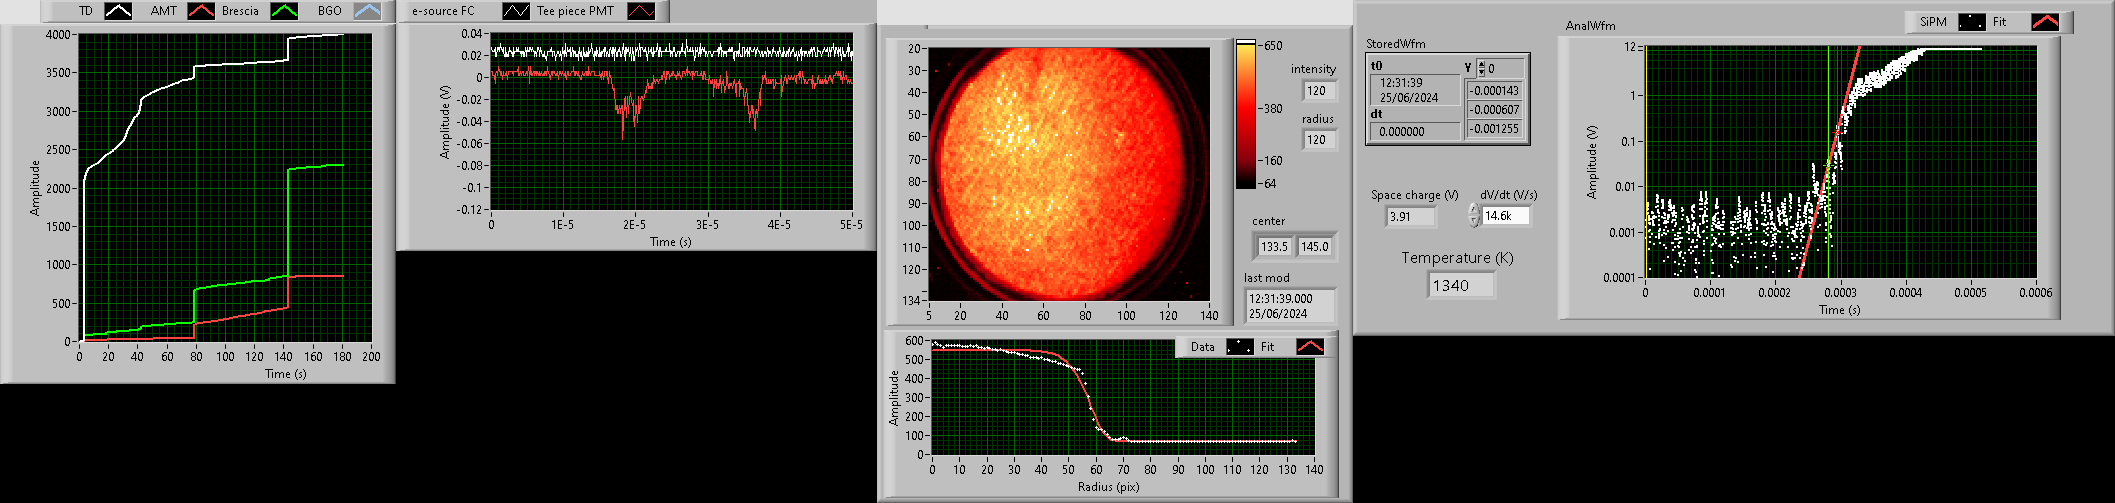
Task: Click the intensity color ramp scale
Action: click(1245, 115)
